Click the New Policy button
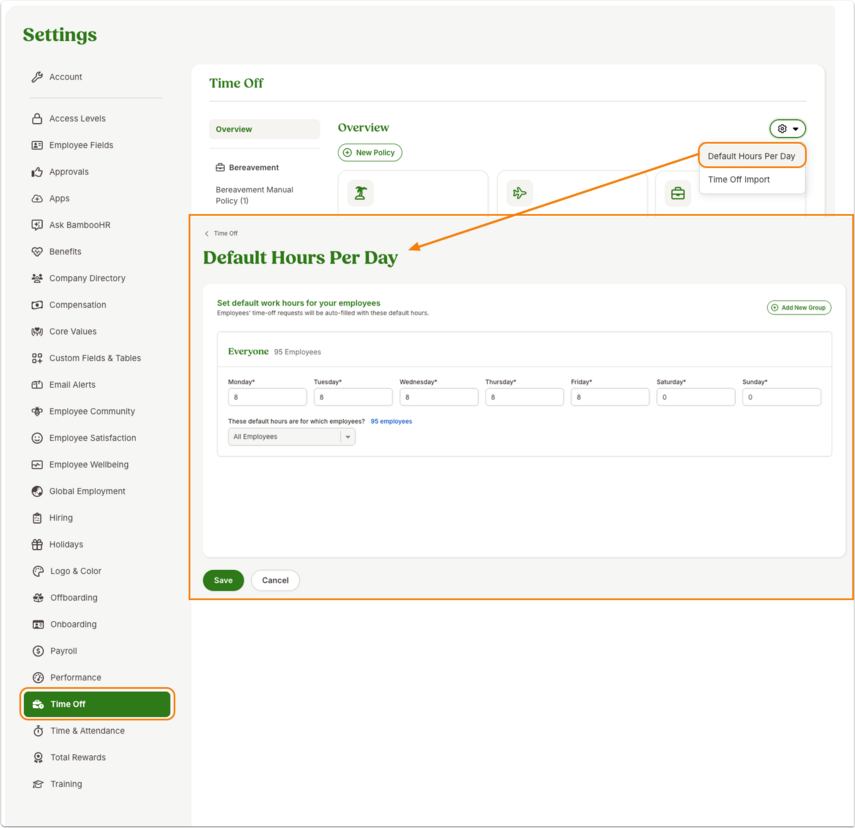Viewport: 855px width, 828px height. click(370, 153)
